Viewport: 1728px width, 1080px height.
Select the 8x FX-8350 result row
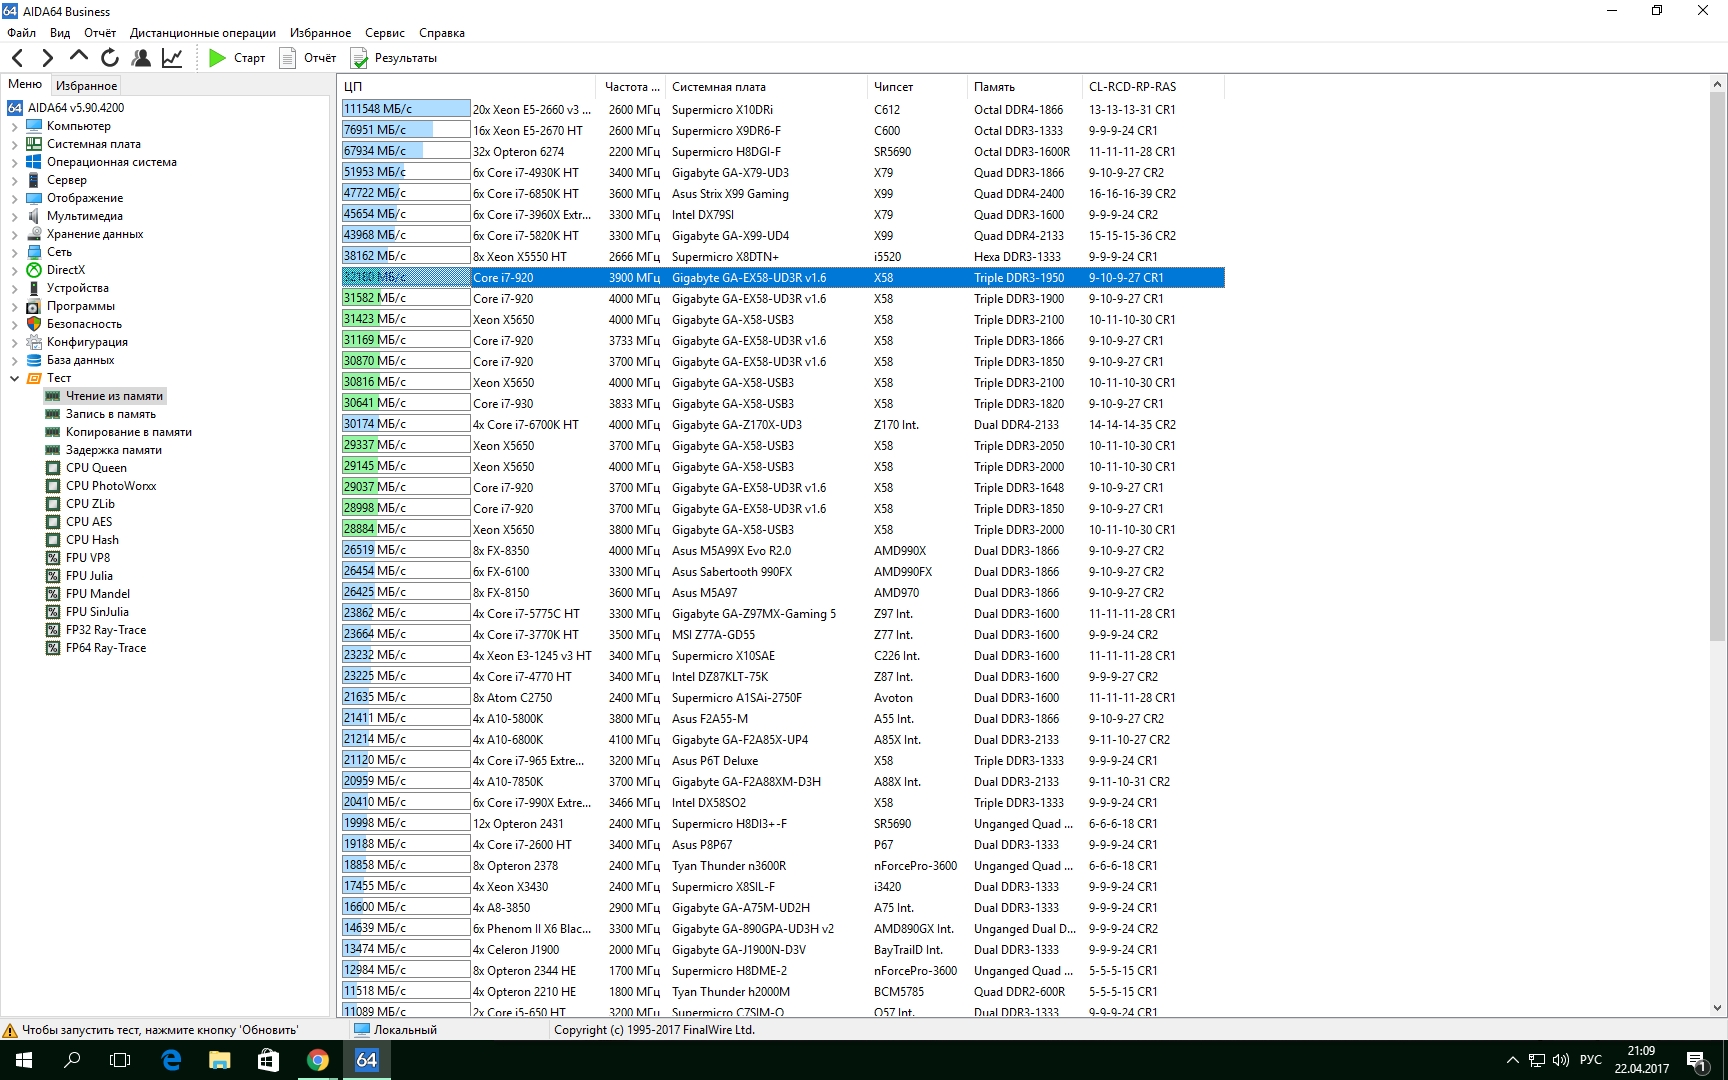(782, 551)
